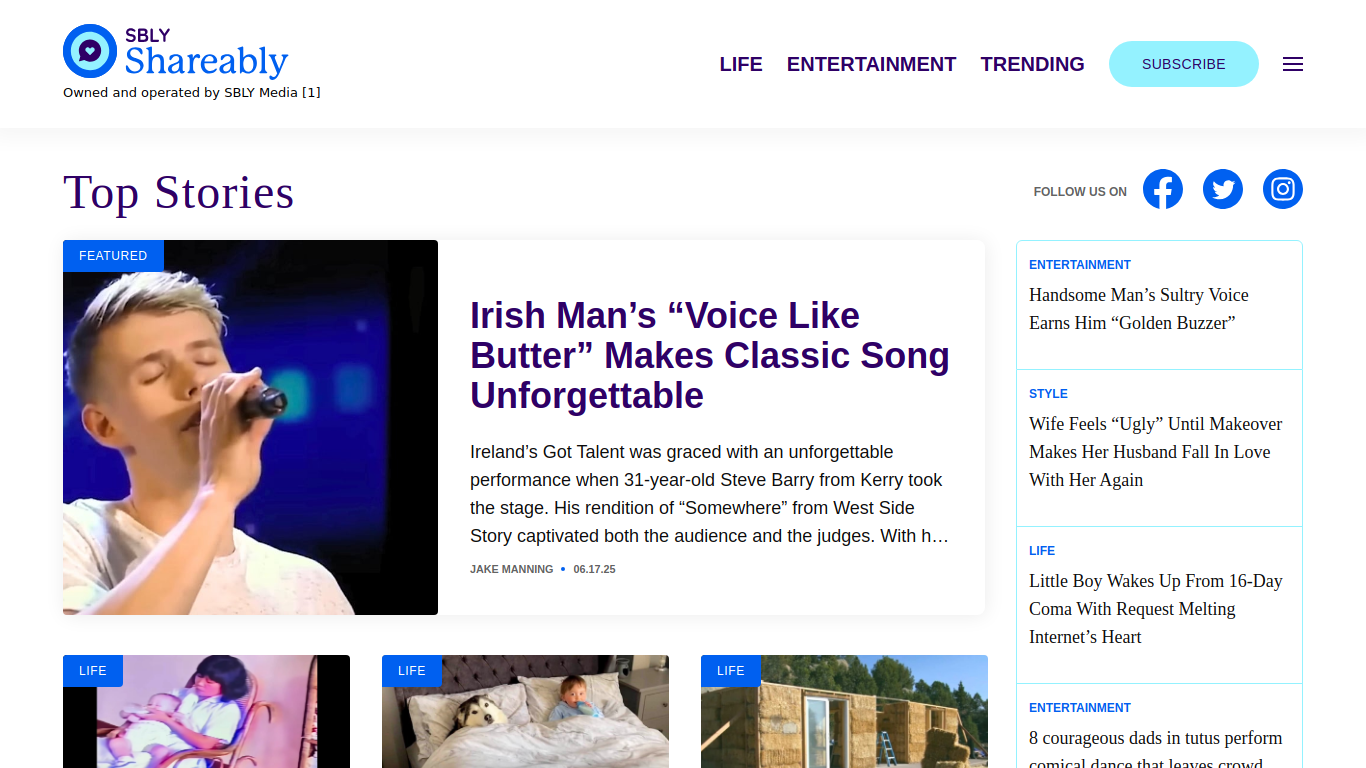Open Little Boy Wakes Up From Coma story
1366x768 pixels.
[1156, 609]
